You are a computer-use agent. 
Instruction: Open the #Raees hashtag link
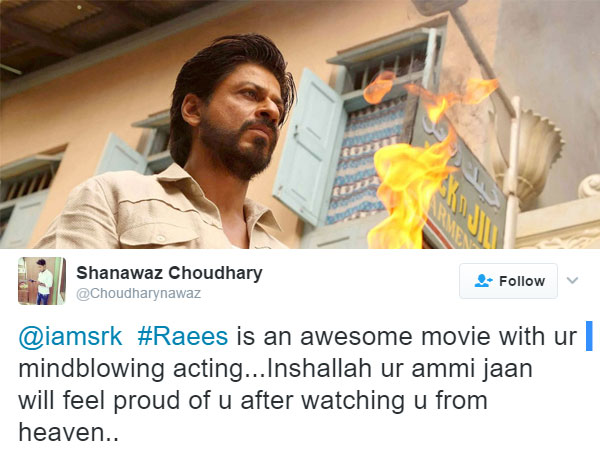183,336
